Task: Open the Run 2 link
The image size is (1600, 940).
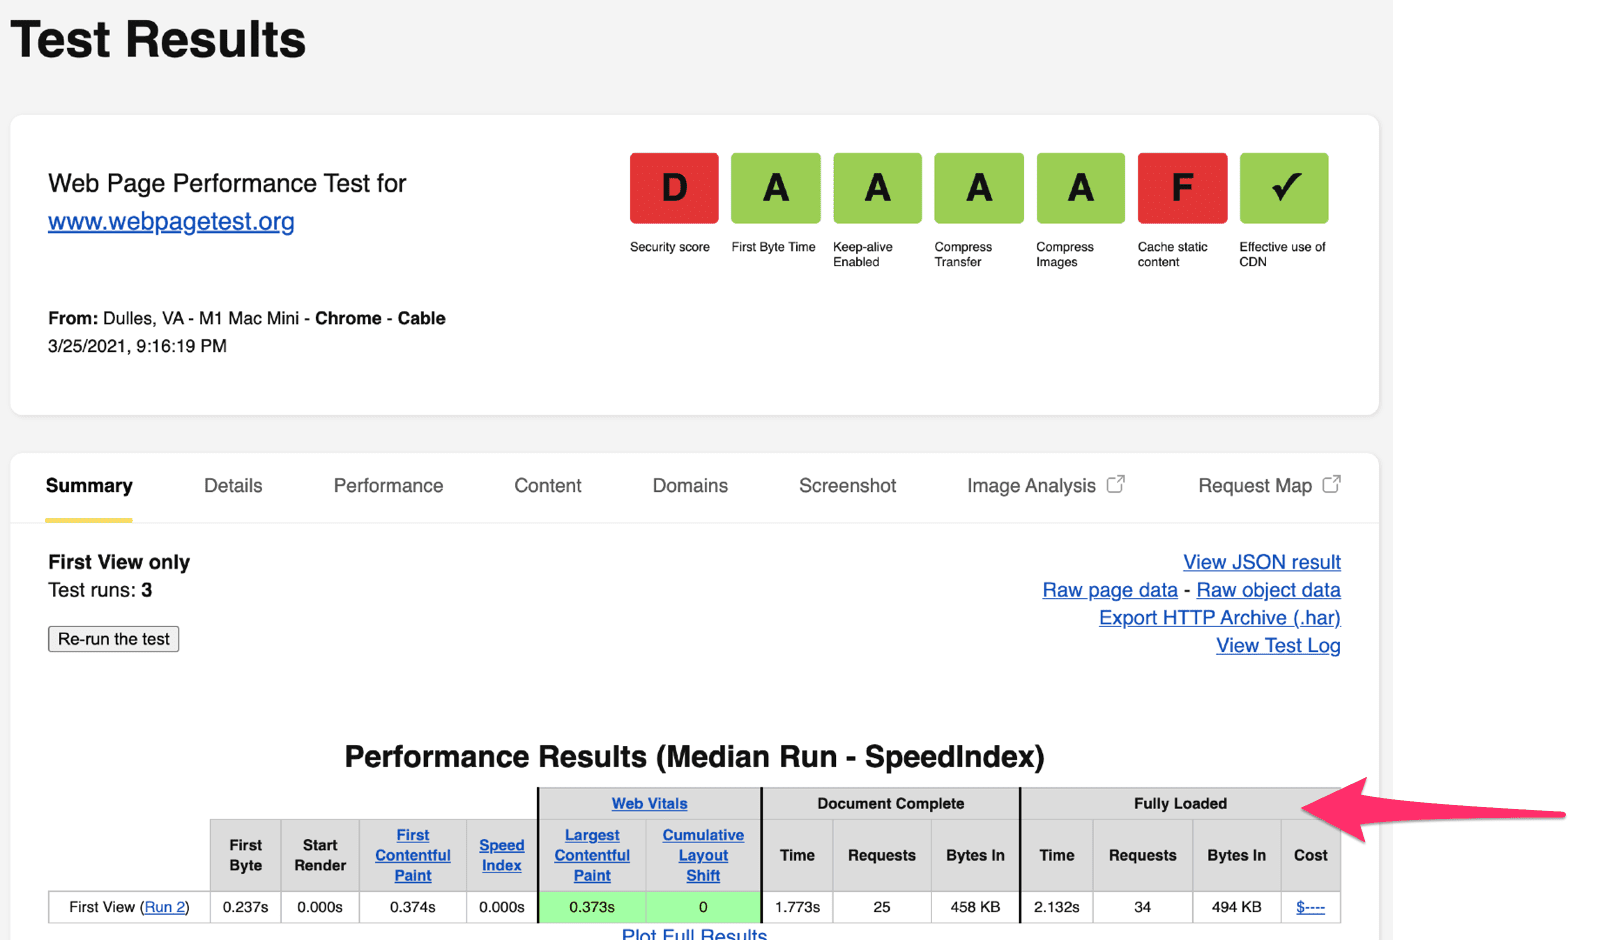Action: [x=165, y=907]
